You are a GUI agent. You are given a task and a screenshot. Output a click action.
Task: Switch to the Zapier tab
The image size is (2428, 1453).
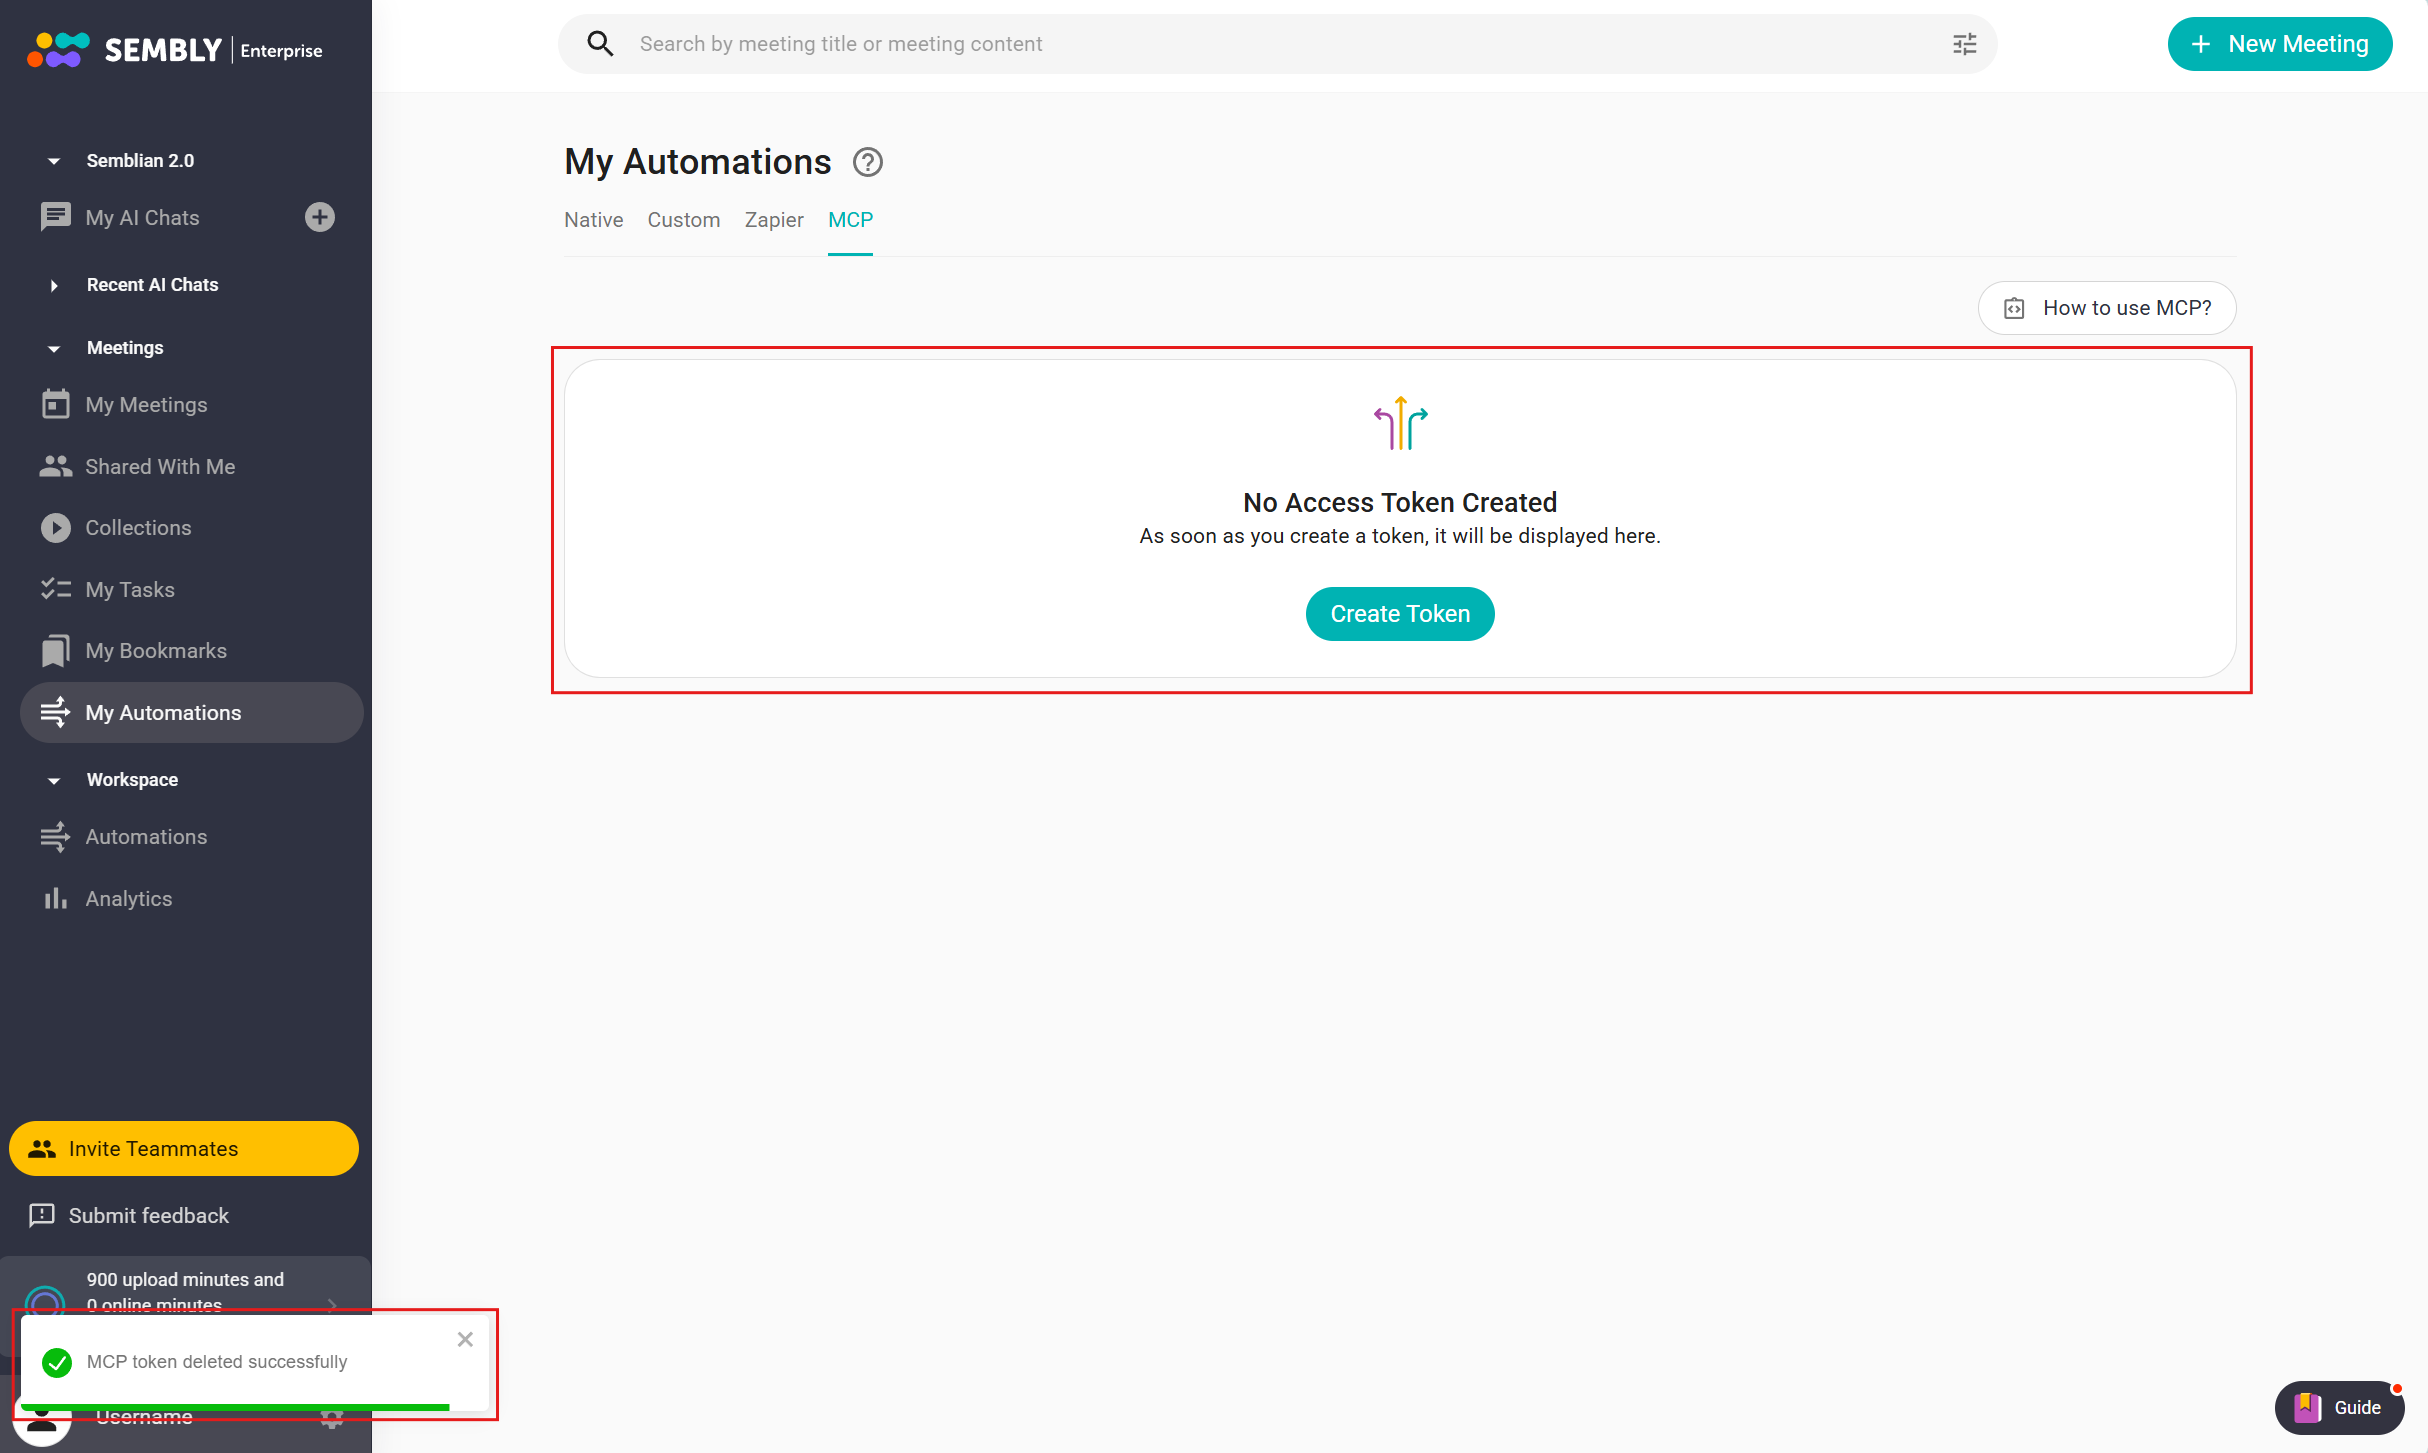click(x=774, y=220)
